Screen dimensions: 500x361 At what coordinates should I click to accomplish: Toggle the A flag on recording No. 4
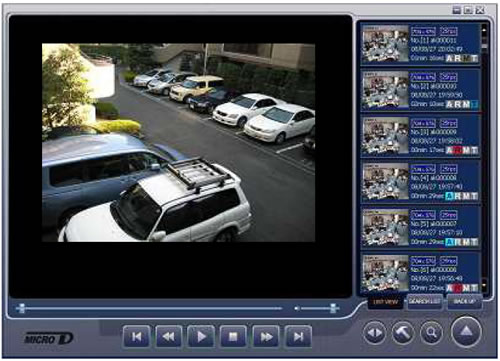tap(449, 196)
